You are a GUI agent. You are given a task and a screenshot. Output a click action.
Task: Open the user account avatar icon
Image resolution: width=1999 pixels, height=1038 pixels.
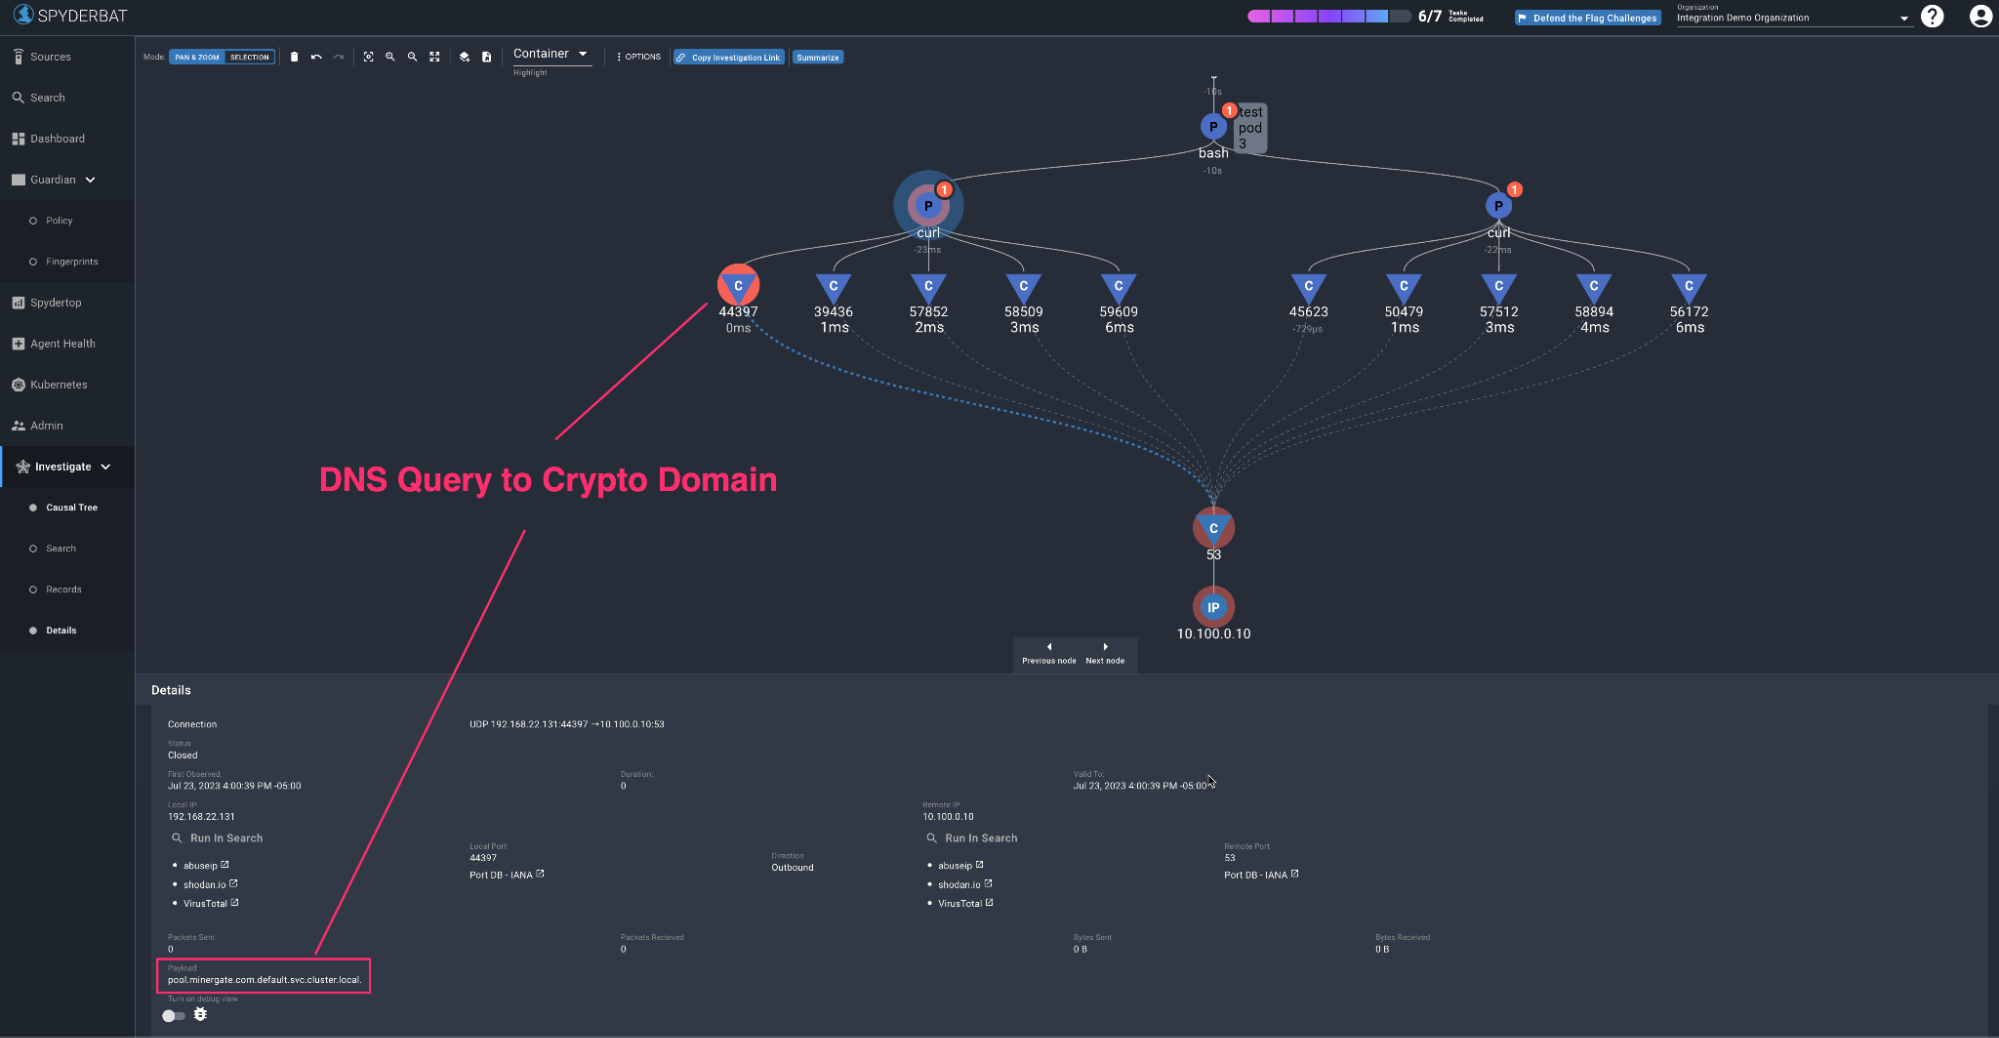[1979, 17]
